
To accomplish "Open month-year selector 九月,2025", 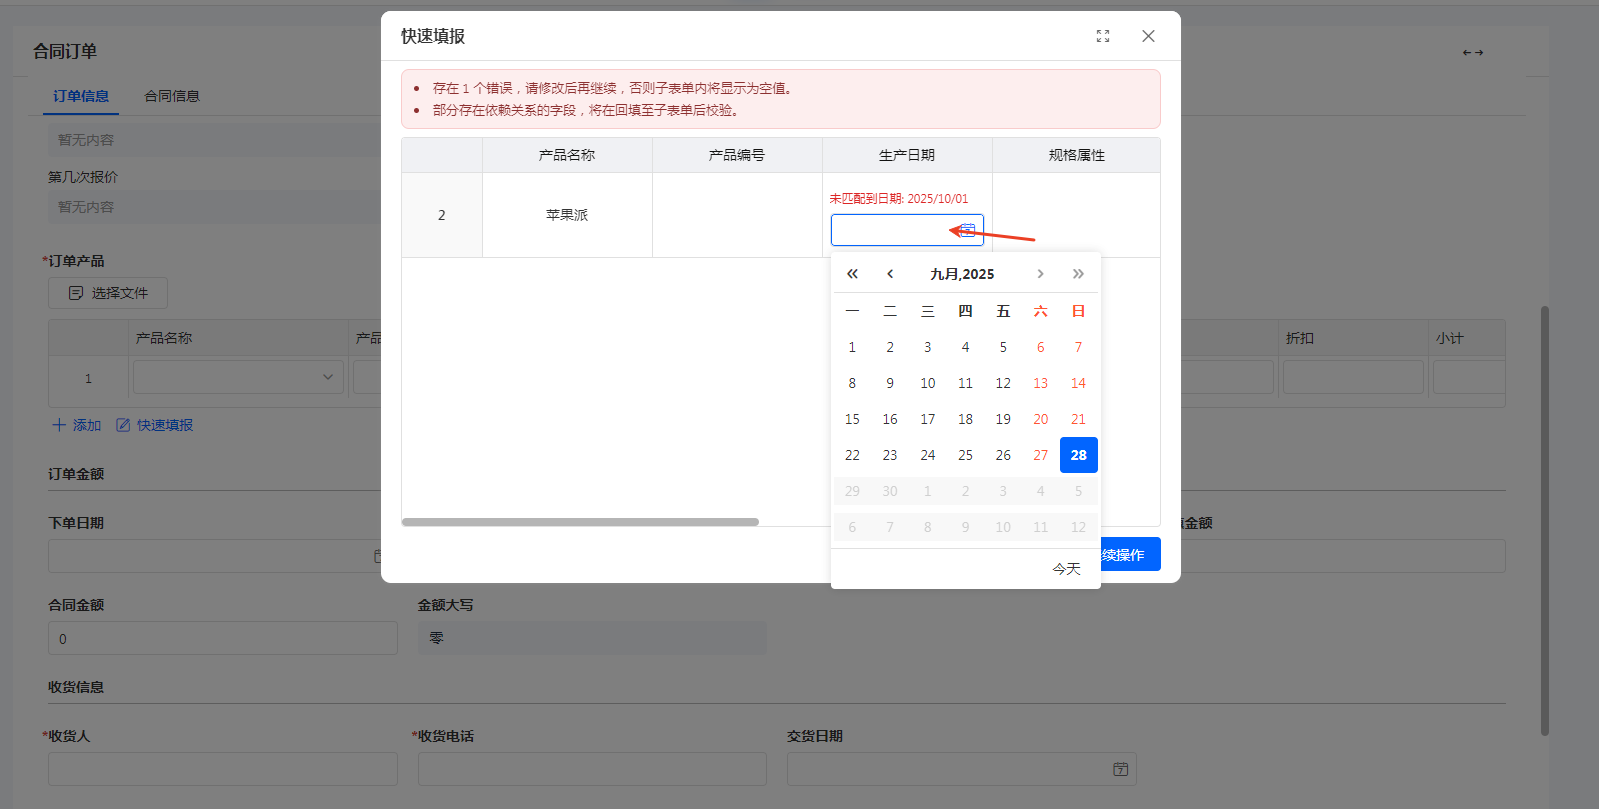I will coord(962,274).
